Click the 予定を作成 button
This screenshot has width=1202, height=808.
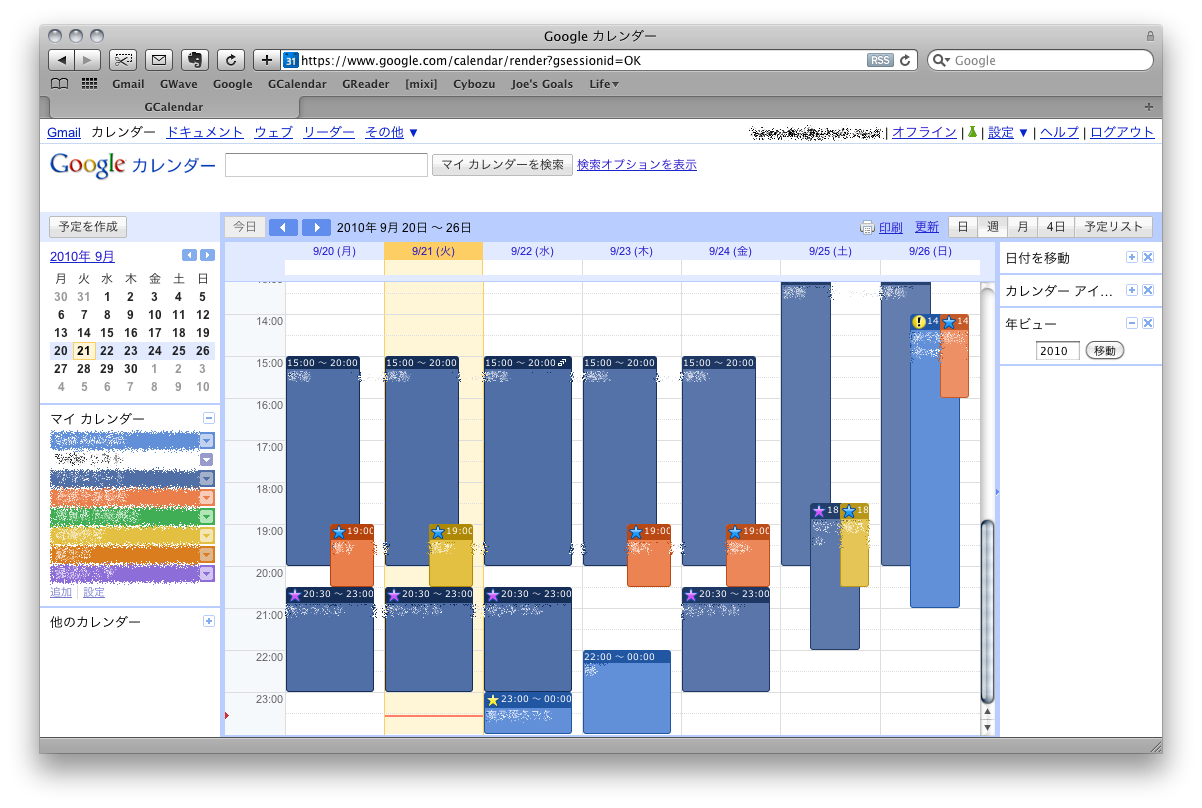click(x=88, y=227)
